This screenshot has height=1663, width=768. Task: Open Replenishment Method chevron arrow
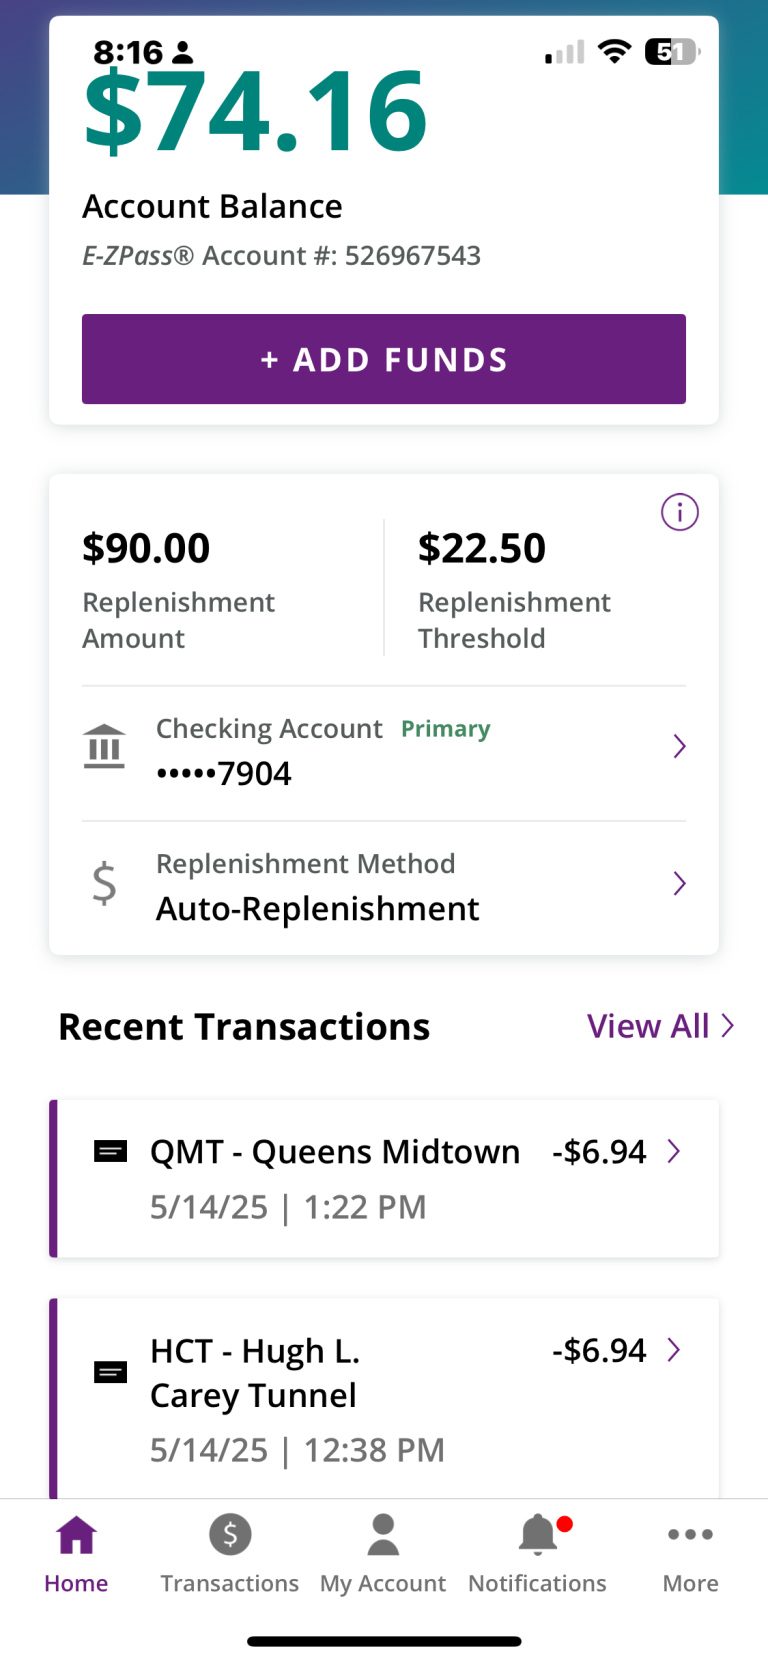pyautogui.click(x=679, y=883)
